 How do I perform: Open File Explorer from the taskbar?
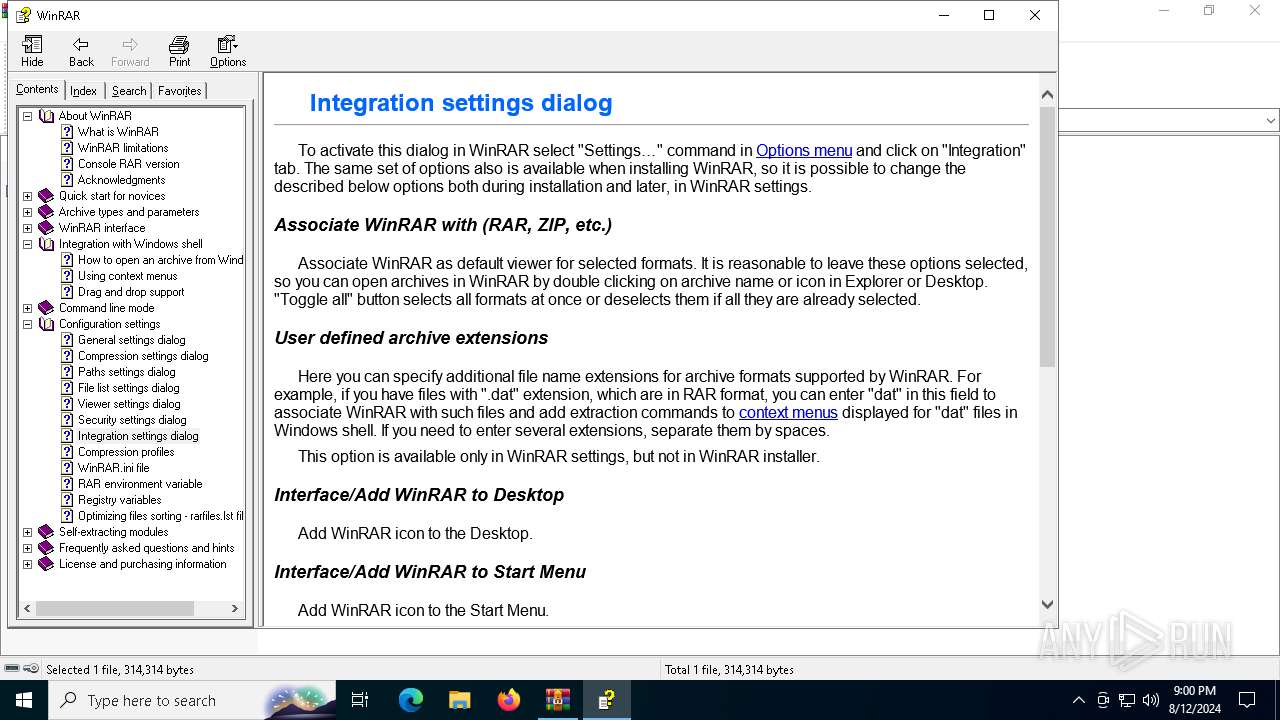(460, 700)
